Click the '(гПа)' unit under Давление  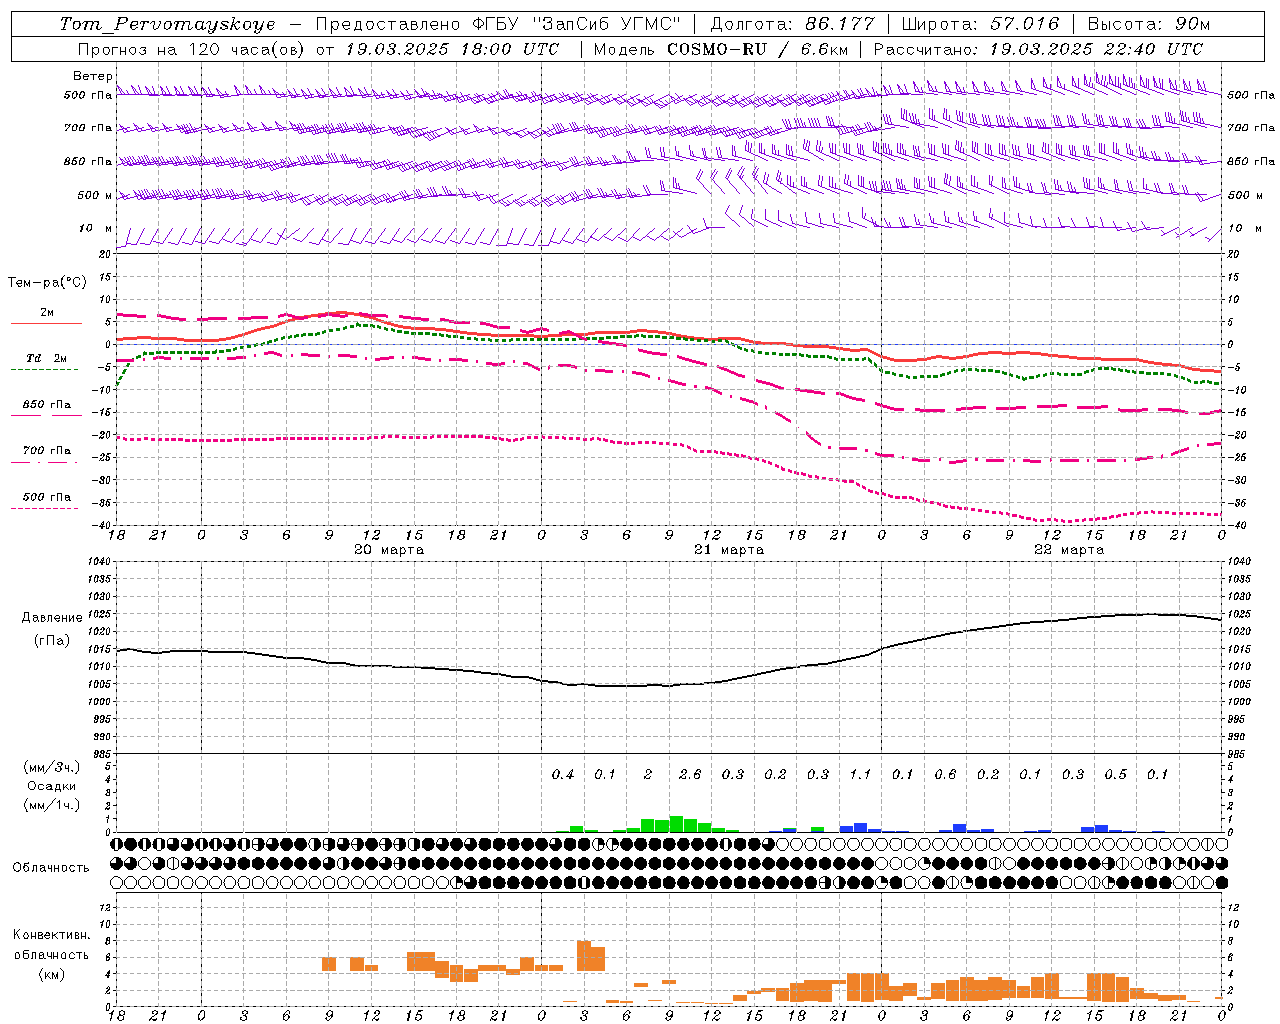[51, 641]
